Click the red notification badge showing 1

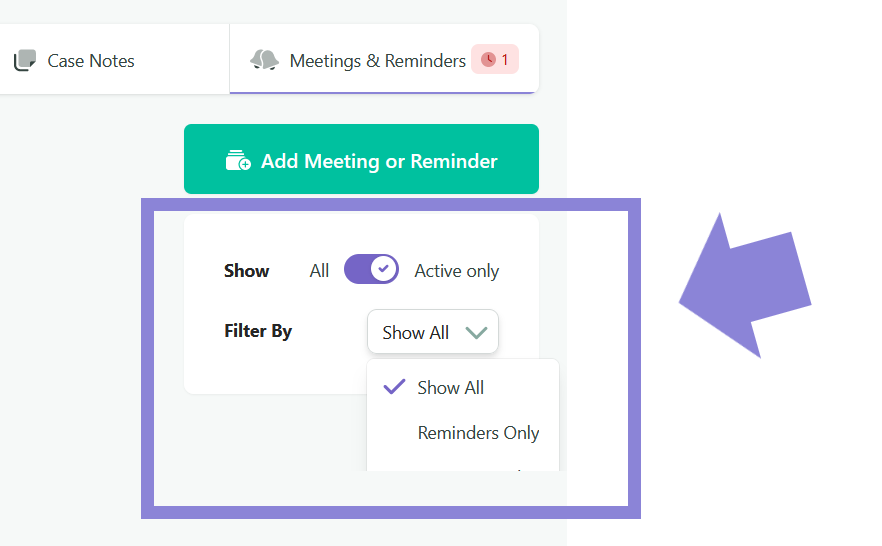click(495, 59)
